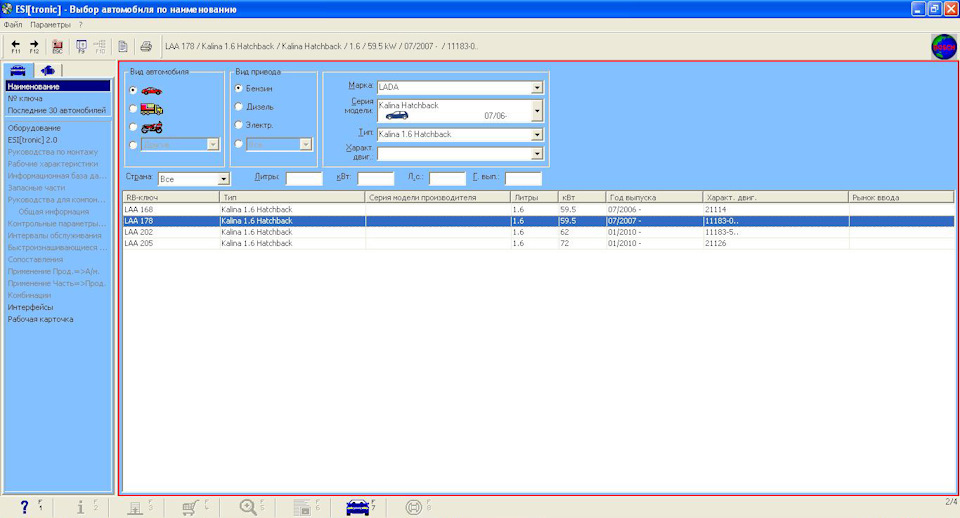Select the truck vehicle type radio button
The width and height of the screenshot is (960, 518).
[x=134, y=109]
